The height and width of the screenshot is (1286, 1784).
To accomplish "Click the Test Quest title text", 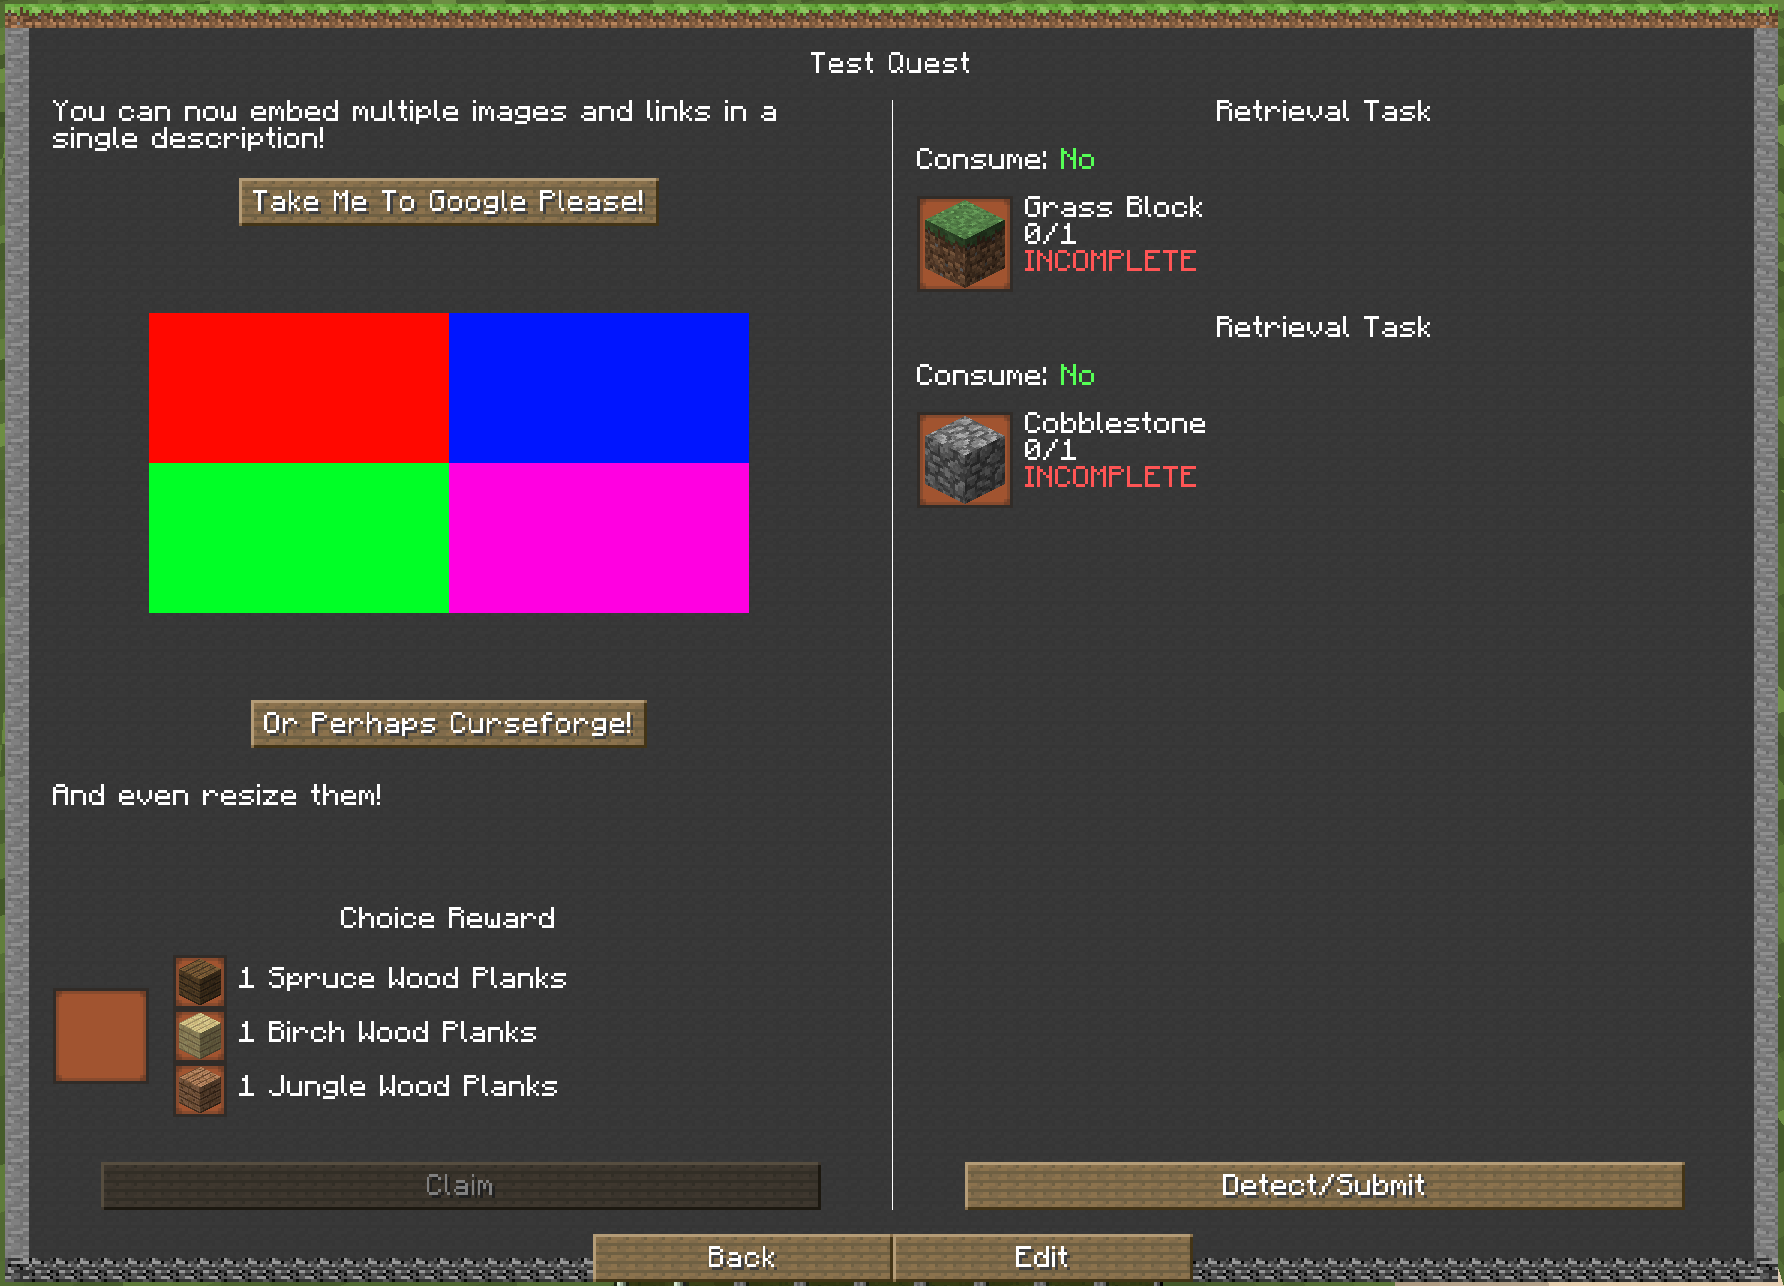I will (890, 63).
